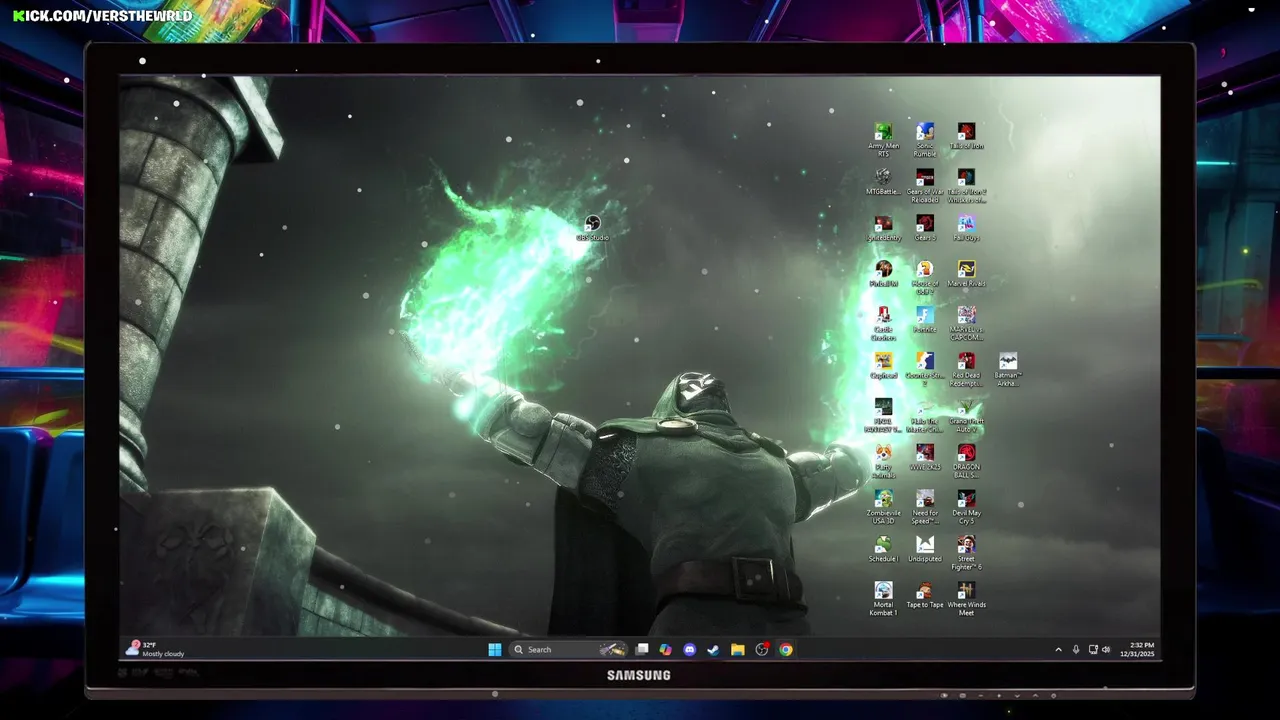The height and width of the screenshot is (720, 1280).
Task: Open OBS Studio from the taskbar
Action: (x=762, y=650)
